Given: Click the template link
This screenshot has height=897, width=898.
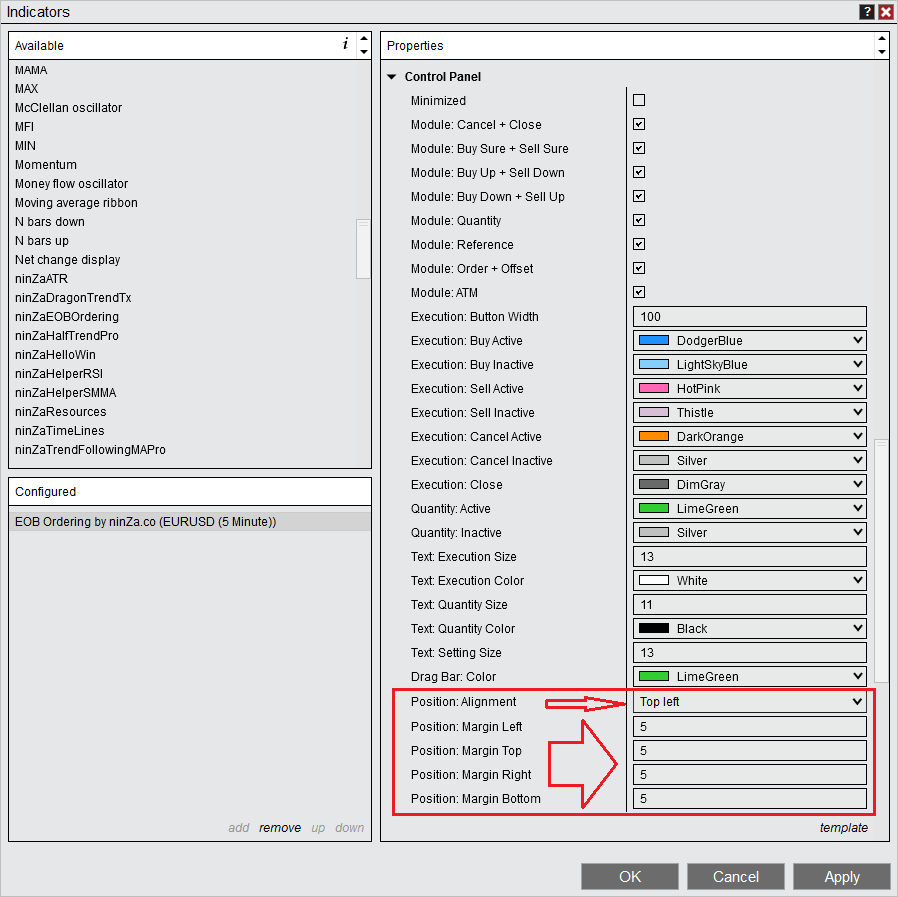Looking at the screenshot, I should [x=843, y=828].
